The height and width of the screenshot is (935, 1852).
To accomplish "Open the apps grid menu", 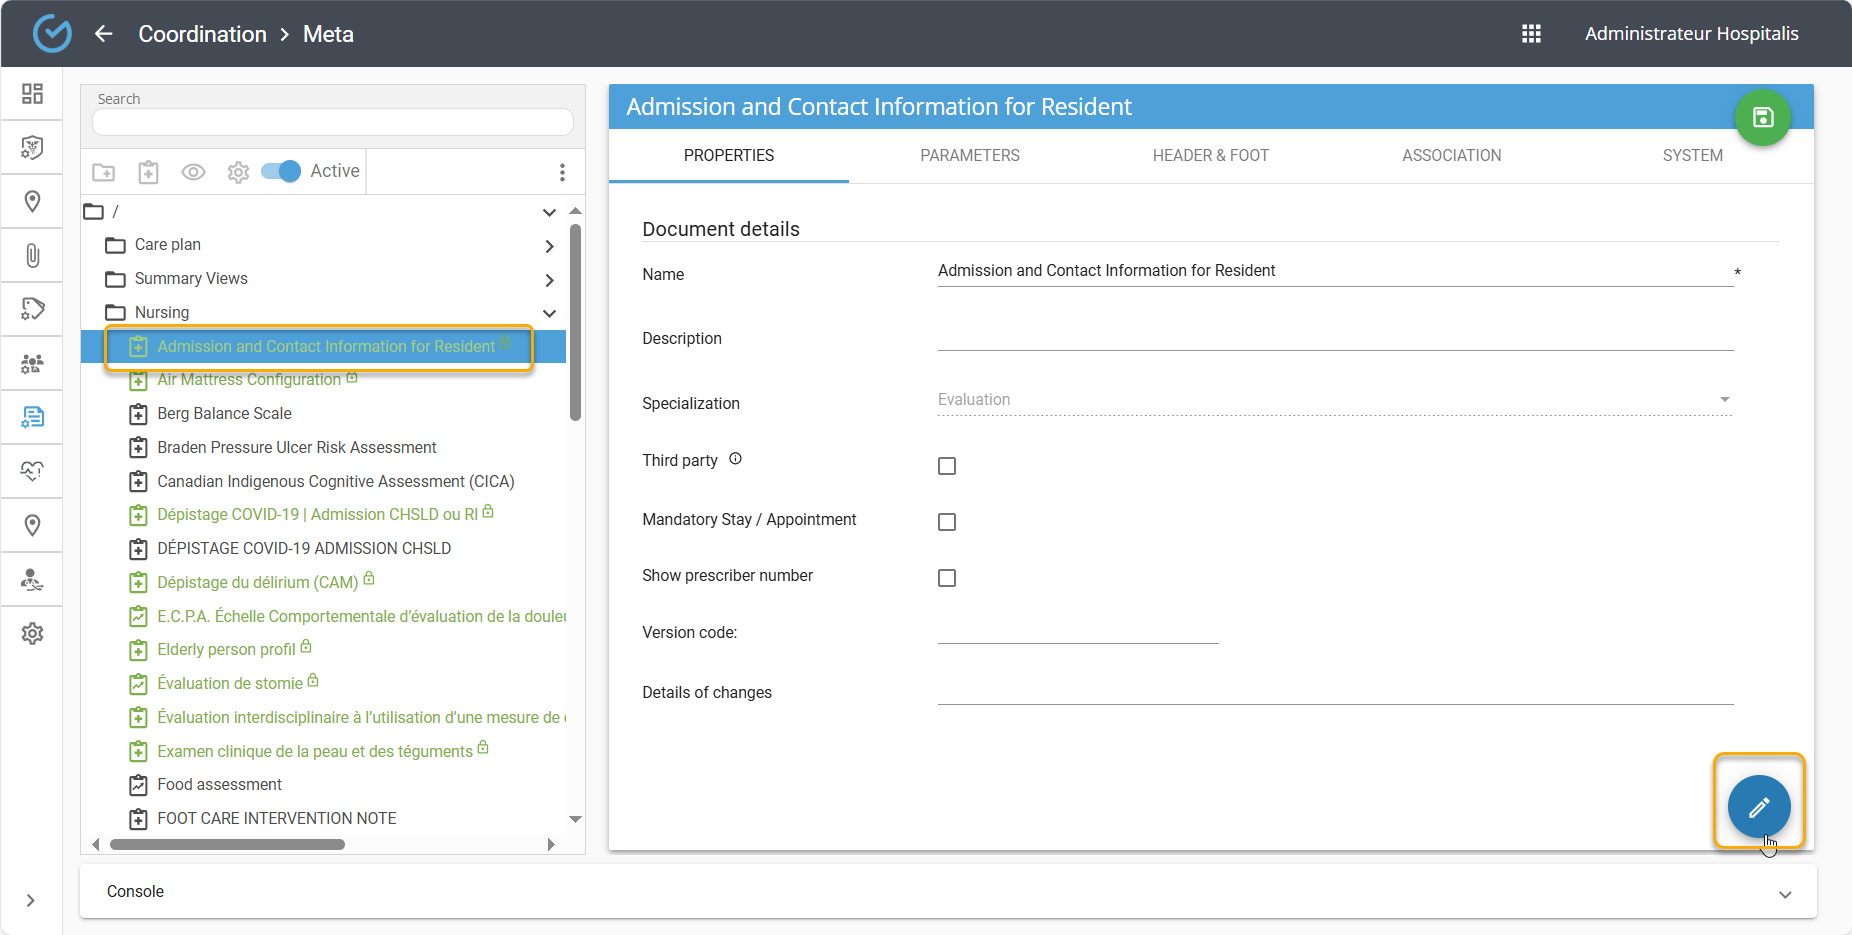I will tap(1531, 34).
